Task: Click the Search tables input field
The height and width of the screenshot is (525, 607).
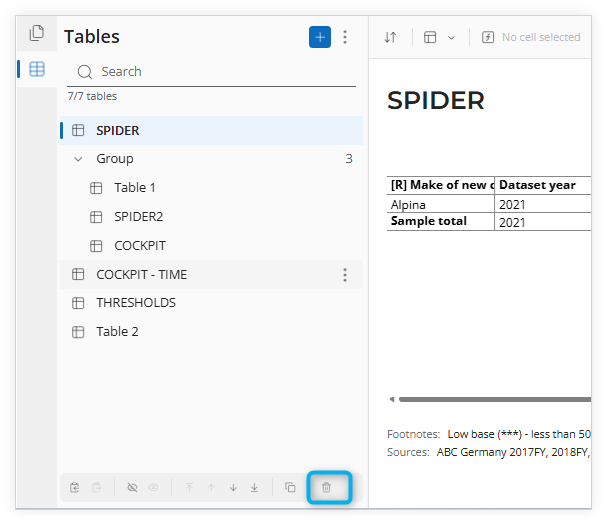Action: [211, 72]
